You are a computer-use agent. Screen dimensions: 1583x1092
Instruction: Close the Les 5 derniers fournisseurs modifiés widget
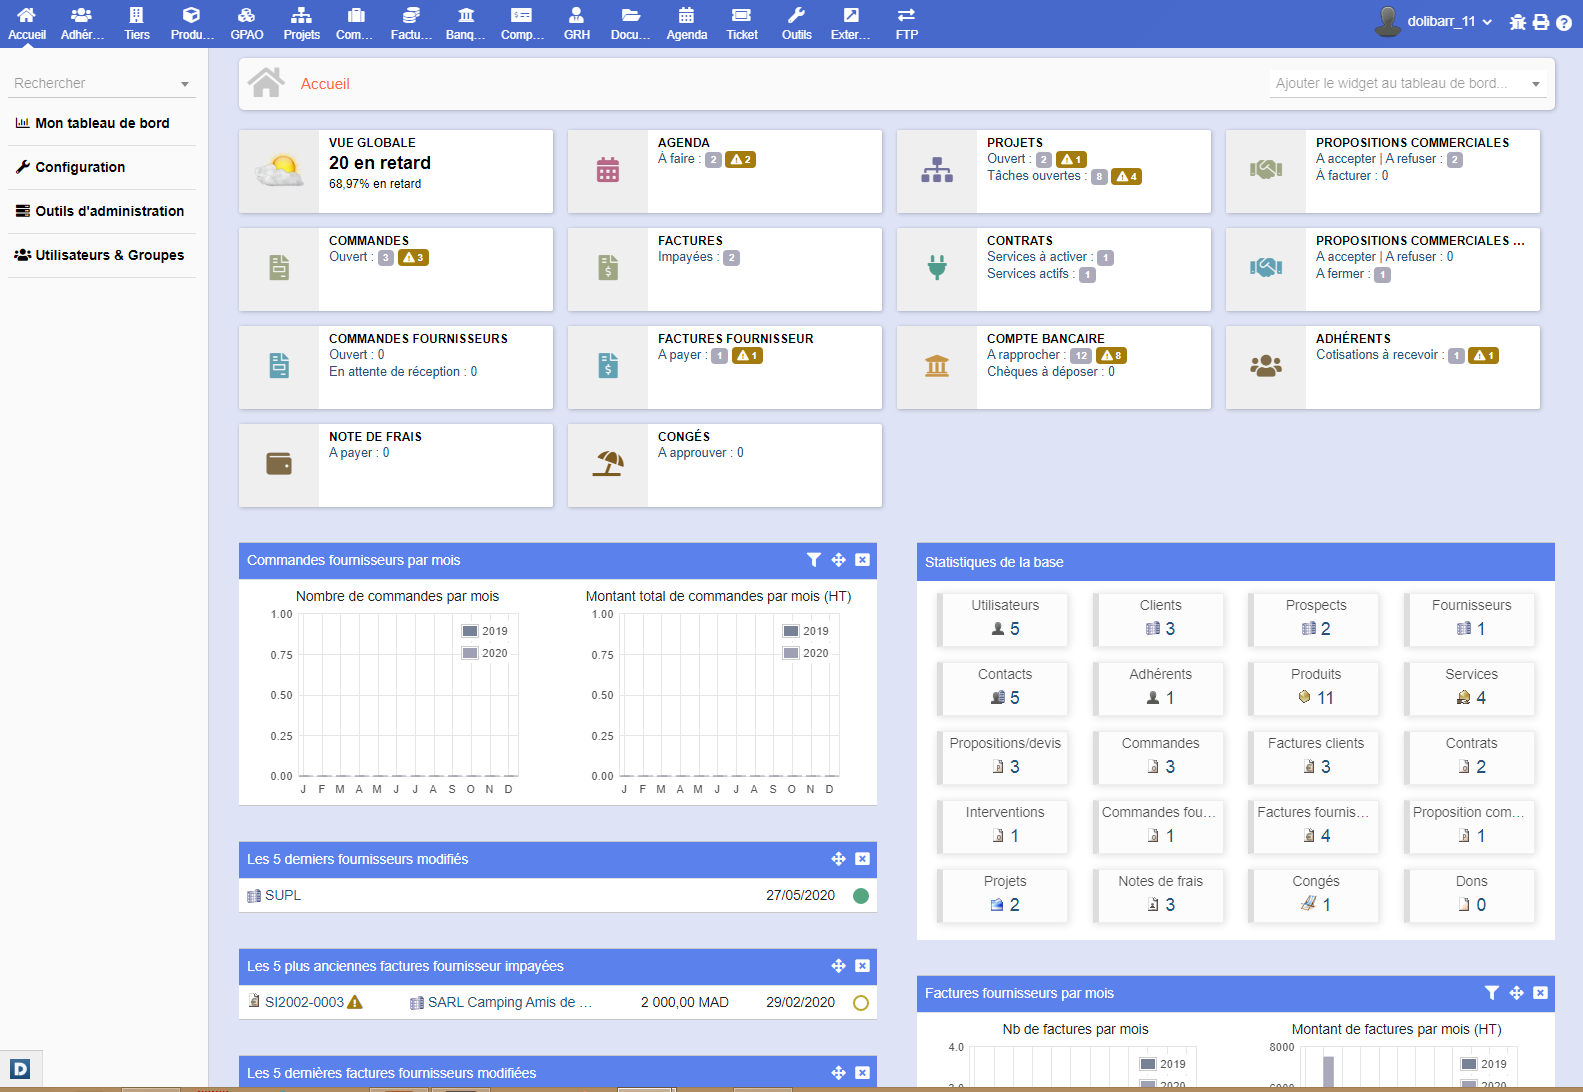pyautogui.click(x=862, y=859)
